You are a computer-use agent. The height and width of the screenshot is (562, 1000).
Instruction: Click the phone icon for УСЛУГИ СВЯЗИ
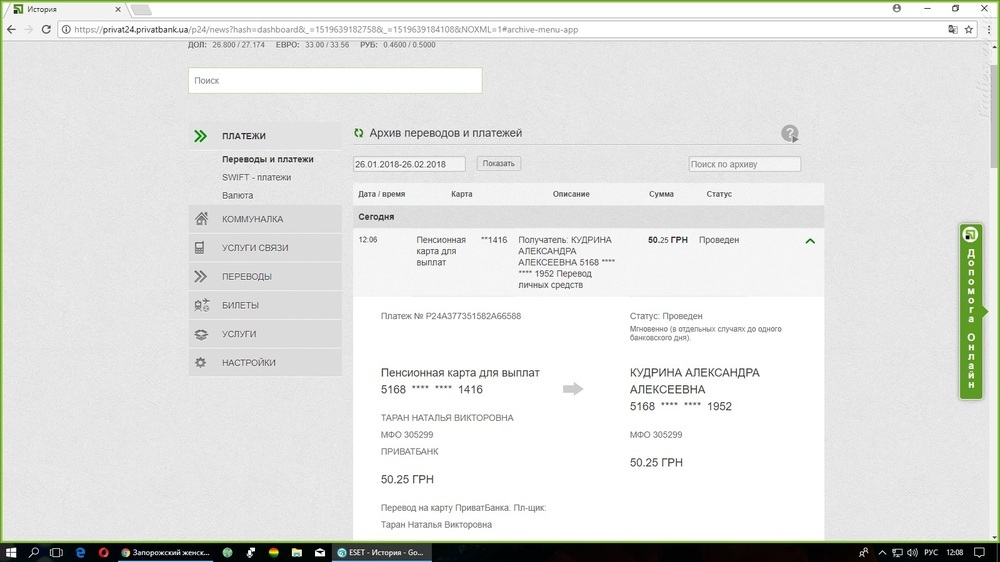click(x=200, y=248)
